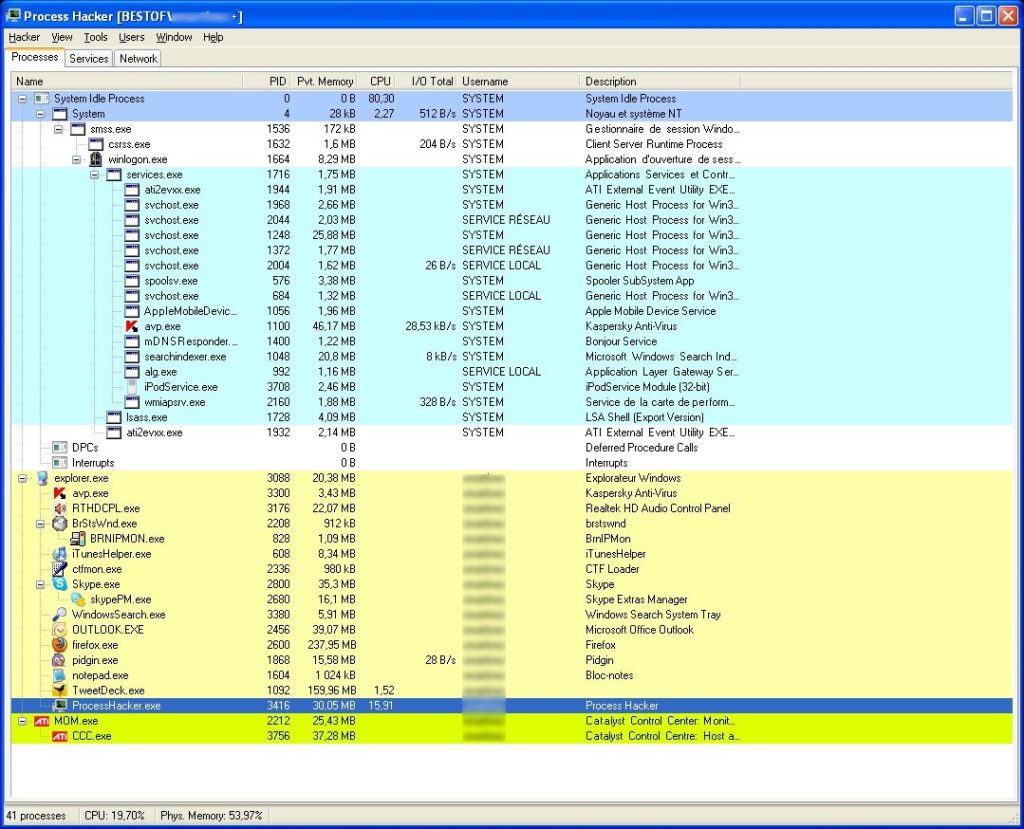Viewport: 1024px width, 829px height.
Task: Click the firefox.exe icon
Action: click(60, 645)
